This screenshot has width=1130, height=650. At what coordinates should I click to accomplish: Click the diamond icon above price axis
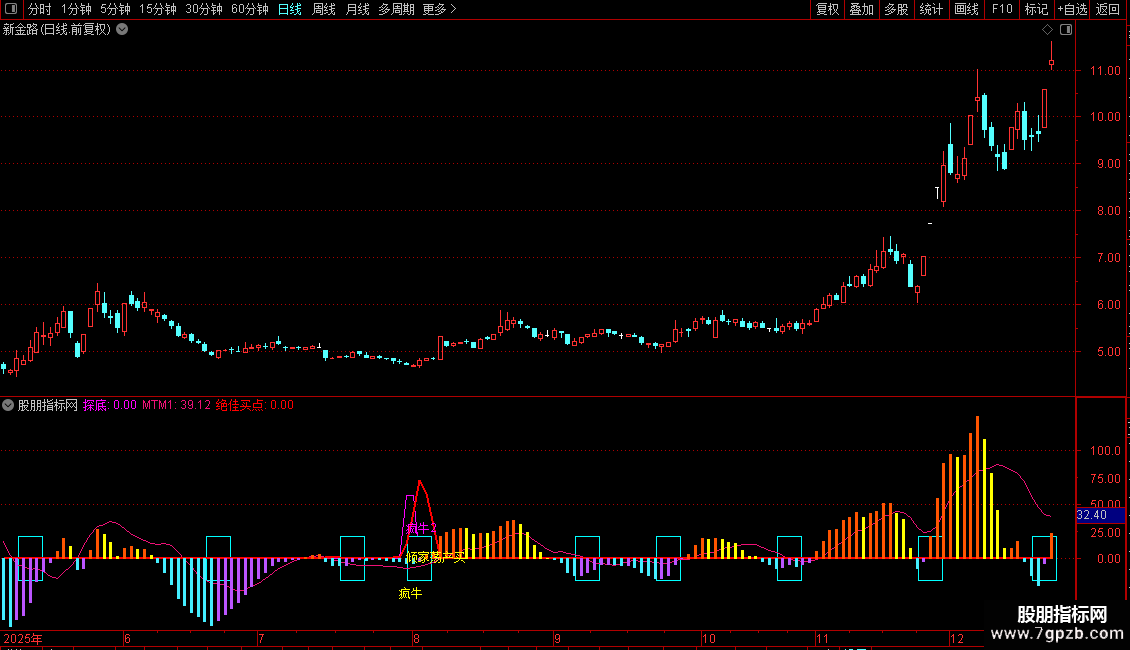(x=1048, y=30)
